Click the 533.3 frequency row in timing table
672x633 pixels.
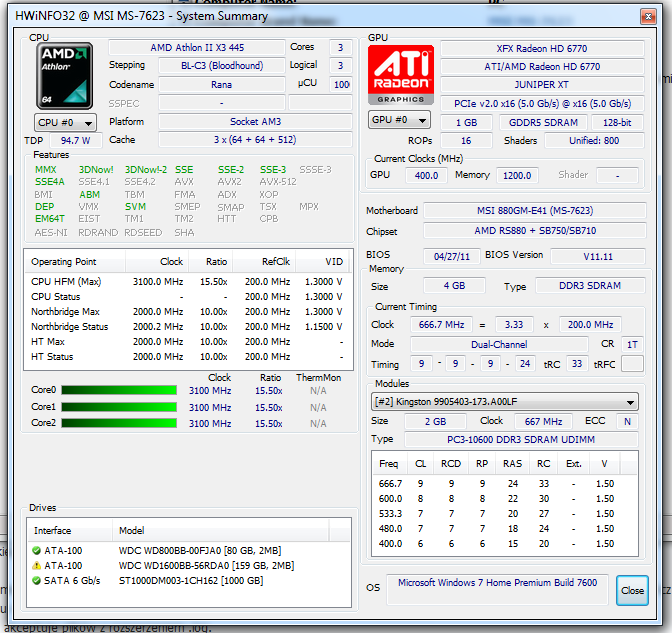click(x=505, y=513)
